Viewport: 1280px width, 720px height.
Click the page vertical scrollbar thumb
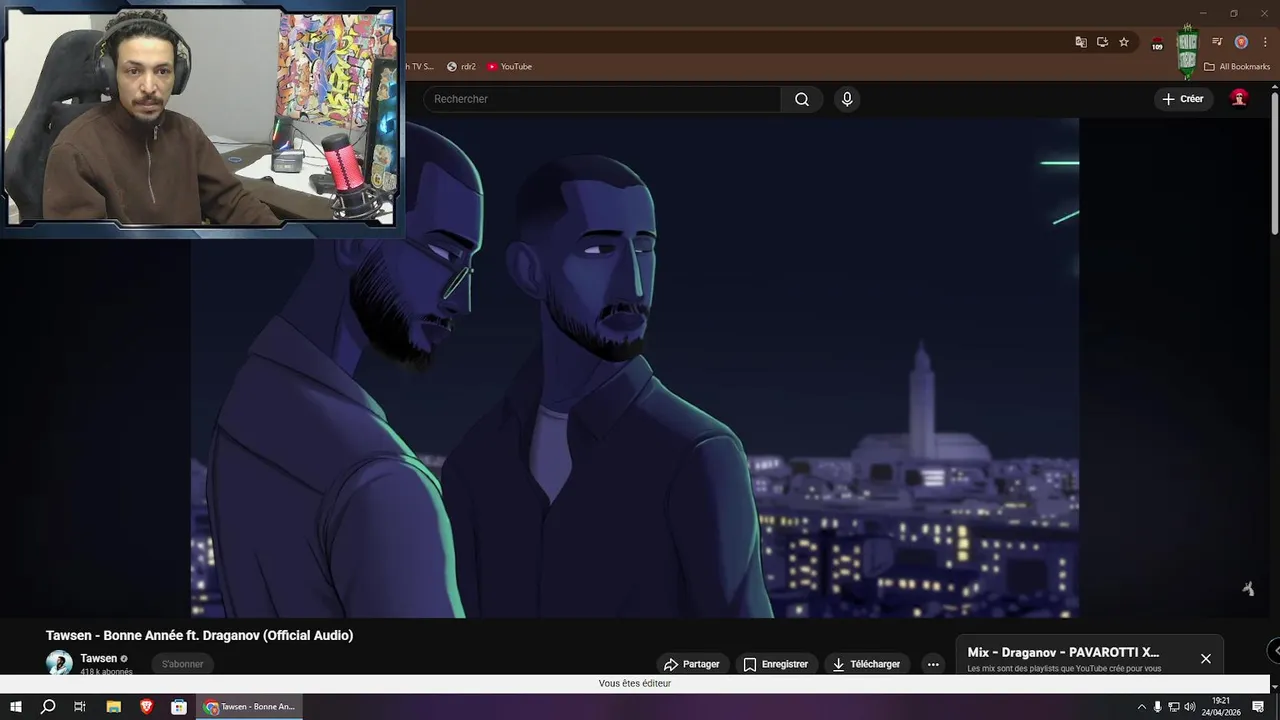pyautogui.click(x=1274, y=165)
